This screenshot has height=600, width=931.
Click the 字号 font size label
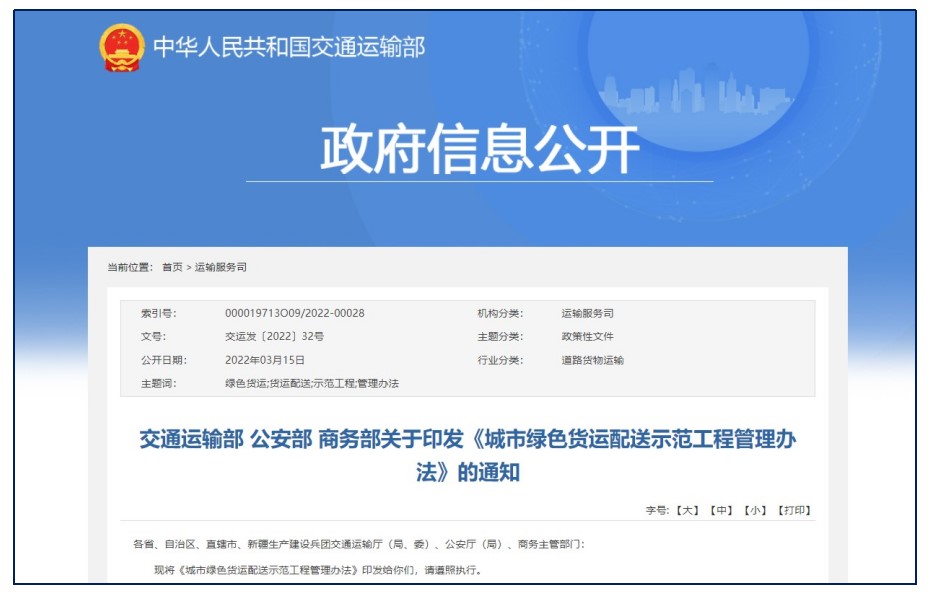click(x=658, y=510)
